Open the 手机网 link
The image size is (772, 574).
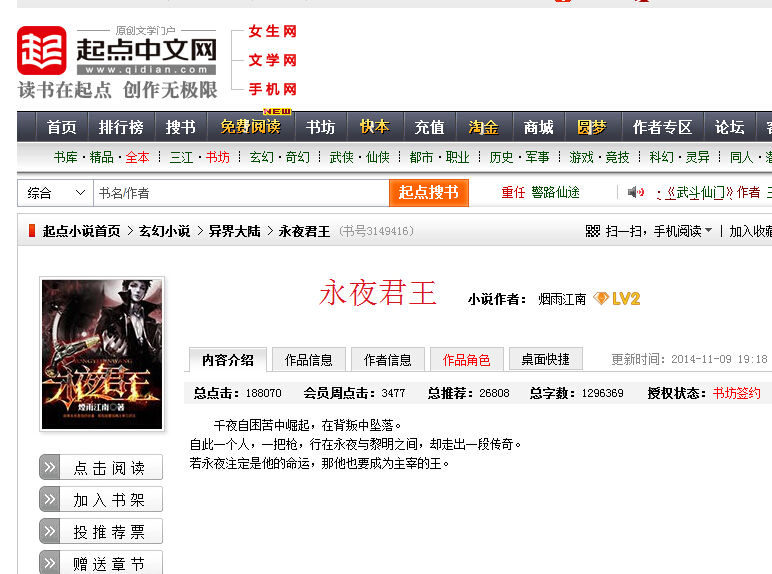click(272, 89)
